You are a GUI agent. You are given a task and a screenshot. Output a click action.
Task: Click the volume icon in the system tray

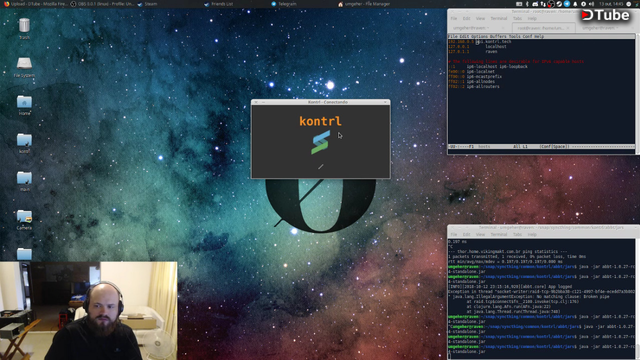591,4
